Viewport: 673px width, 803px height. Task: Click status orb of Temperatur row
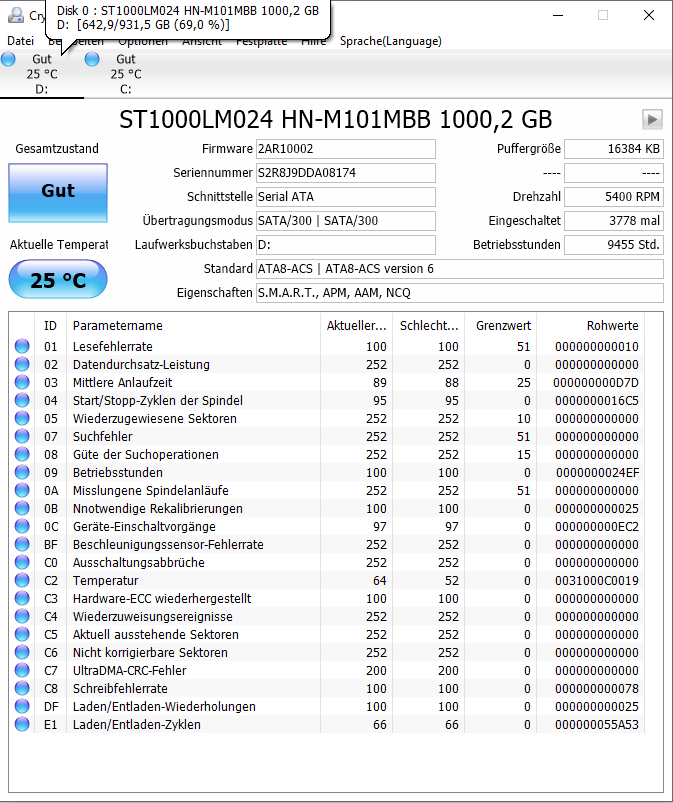[22, 580]
